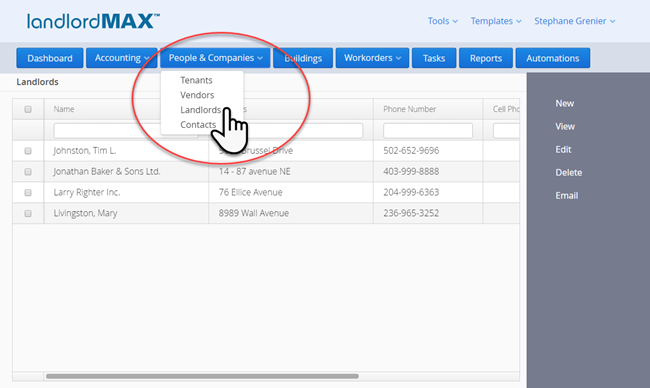
Task: Choose Contacts from the dropdown
Action: pos(198,125)
